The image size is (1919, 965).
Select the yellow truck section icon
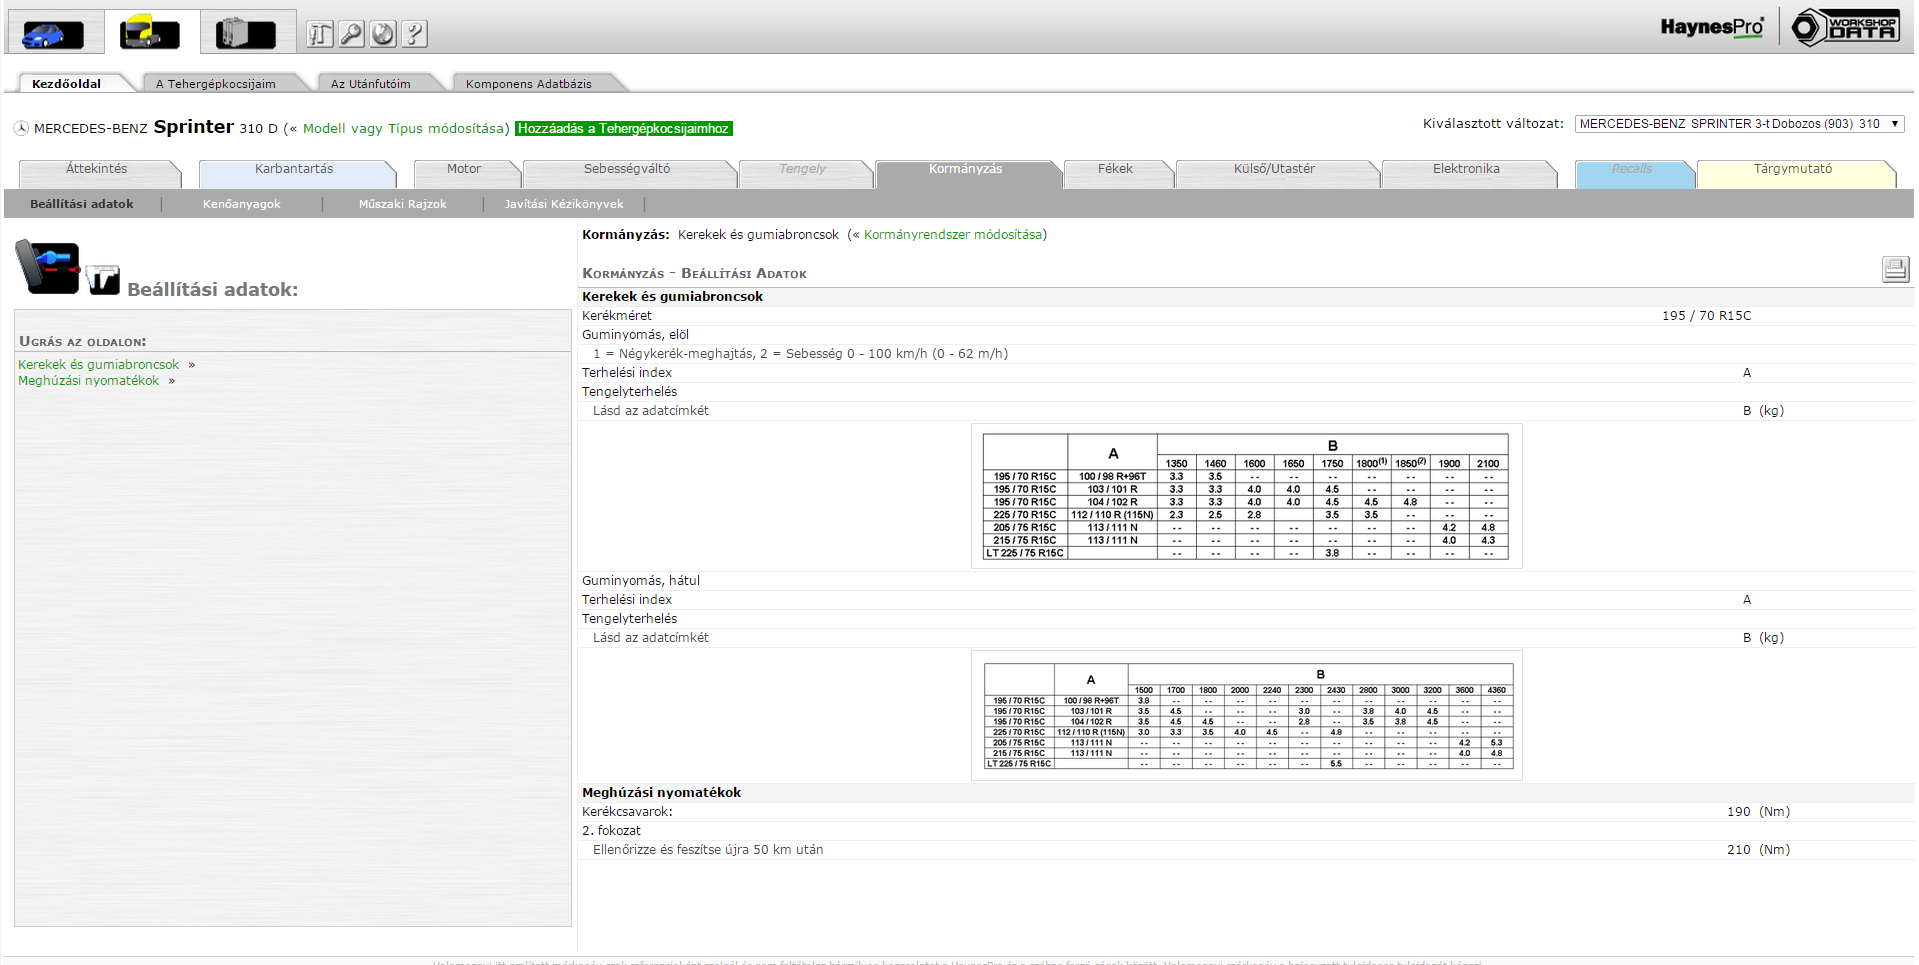(150, 33)
